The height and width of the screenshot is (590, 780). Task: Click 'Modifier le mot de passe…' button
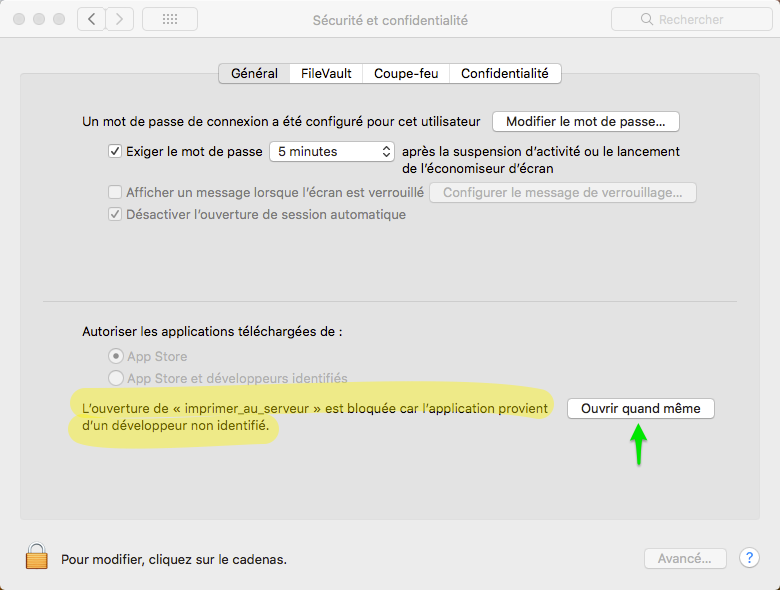pos(585,122)
